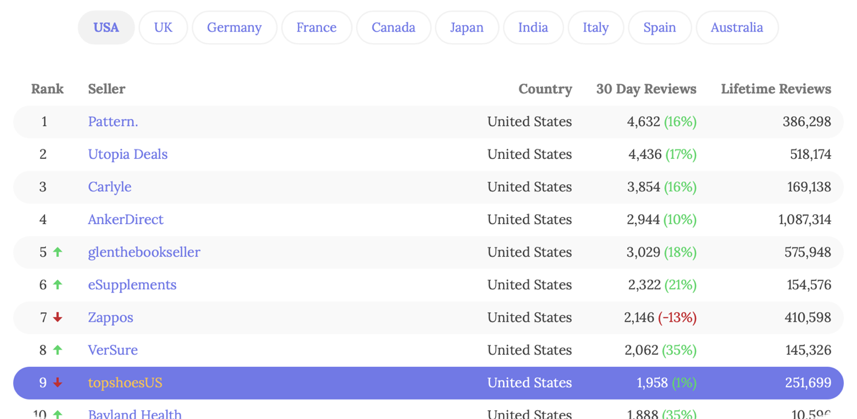Viewport: 857px width, 419px height.
Task: Switch to the Canada tab
Action: click(x=393, y=28)
